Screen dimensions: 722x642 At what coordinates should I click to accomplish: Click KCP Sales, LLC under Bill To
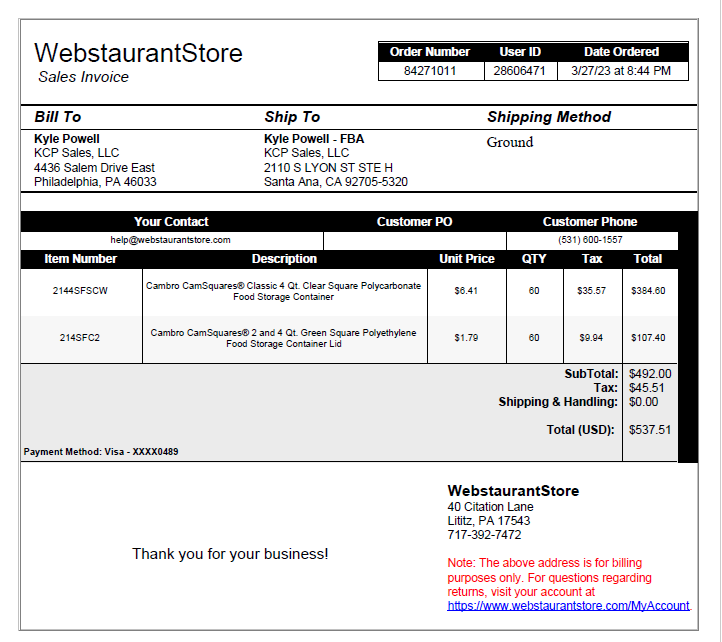76,153
